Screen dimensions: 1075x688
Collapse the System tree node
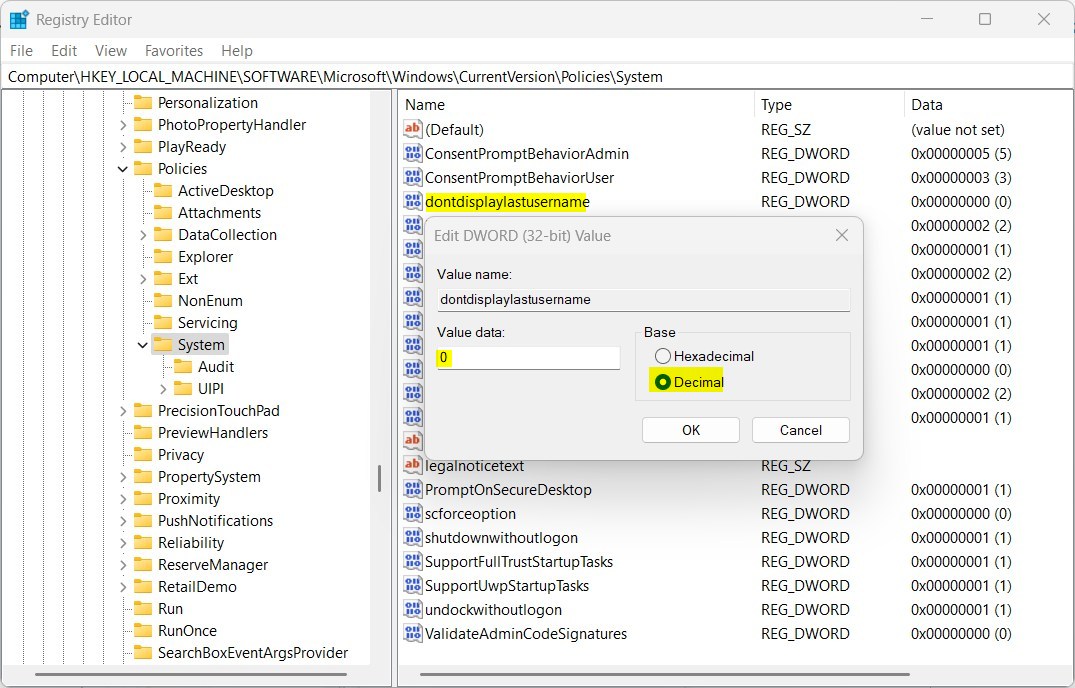[143, 345]
